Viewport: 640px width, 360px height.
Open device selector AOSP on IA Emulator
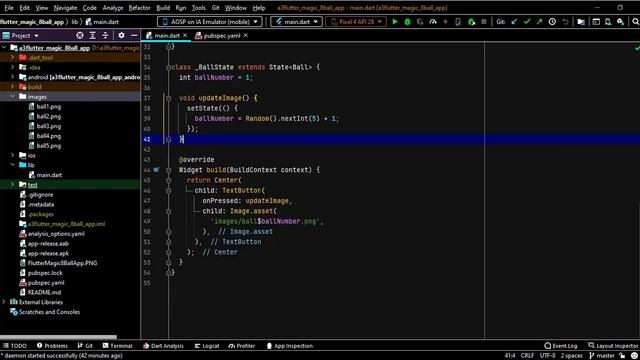tap(210, 22)
